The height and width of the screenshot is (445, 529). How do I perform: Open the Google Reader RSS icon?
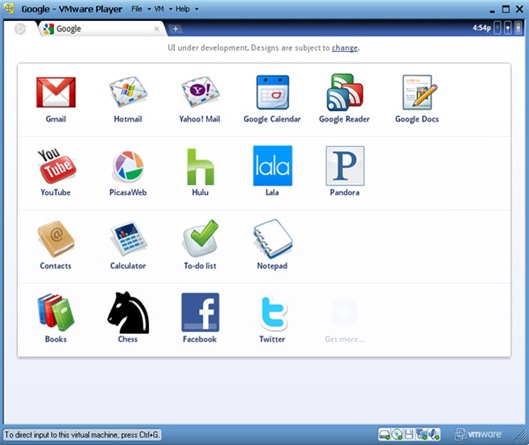click(345, 92)
